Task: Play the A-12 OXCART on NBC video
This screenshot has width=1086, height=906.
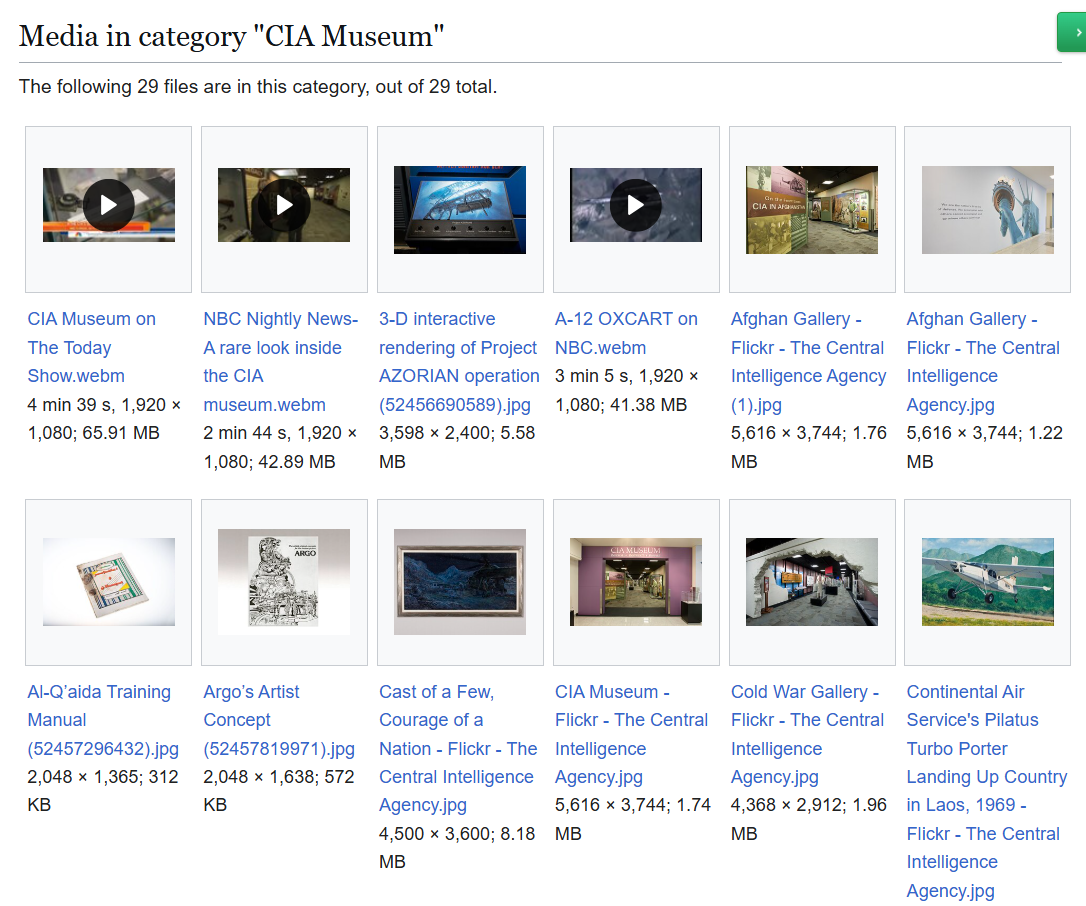Action: pyautogui.click(x=636, y=205)
